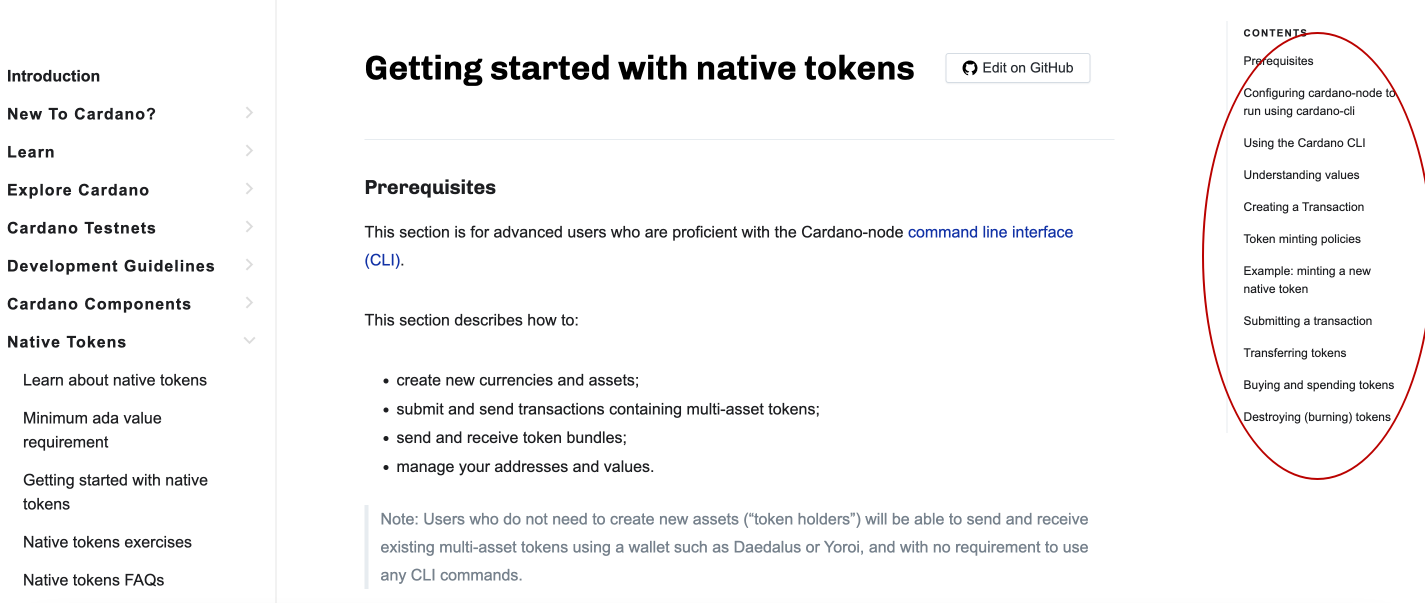Image resolution: width=1425 pixels, height=603 pixels.
Task: Jump to the Prerequisites section in contents
Action: pyautogui.click(x=1278, y=61)
